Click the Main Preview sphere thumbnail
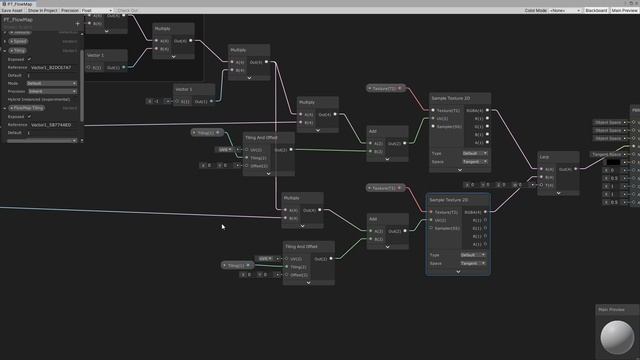640x360 pixels. click(617, 337)
